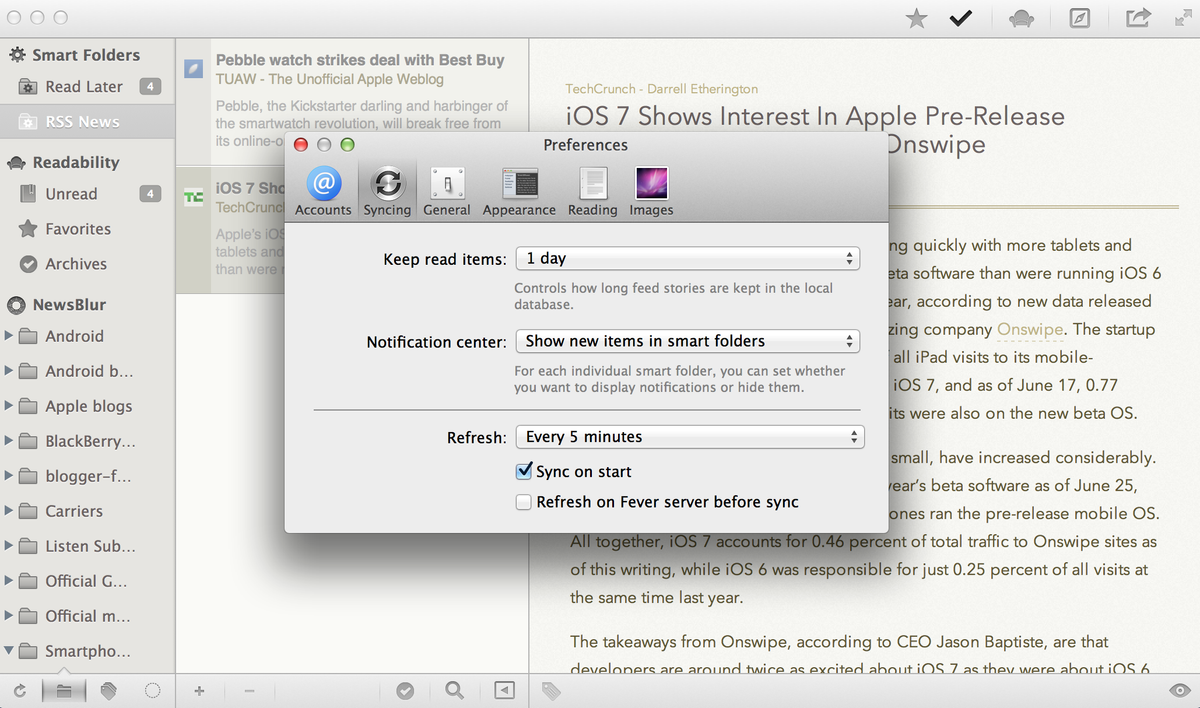Open article in browser with compass icon
The image size is (1200, 708).
click(1080, 18)
